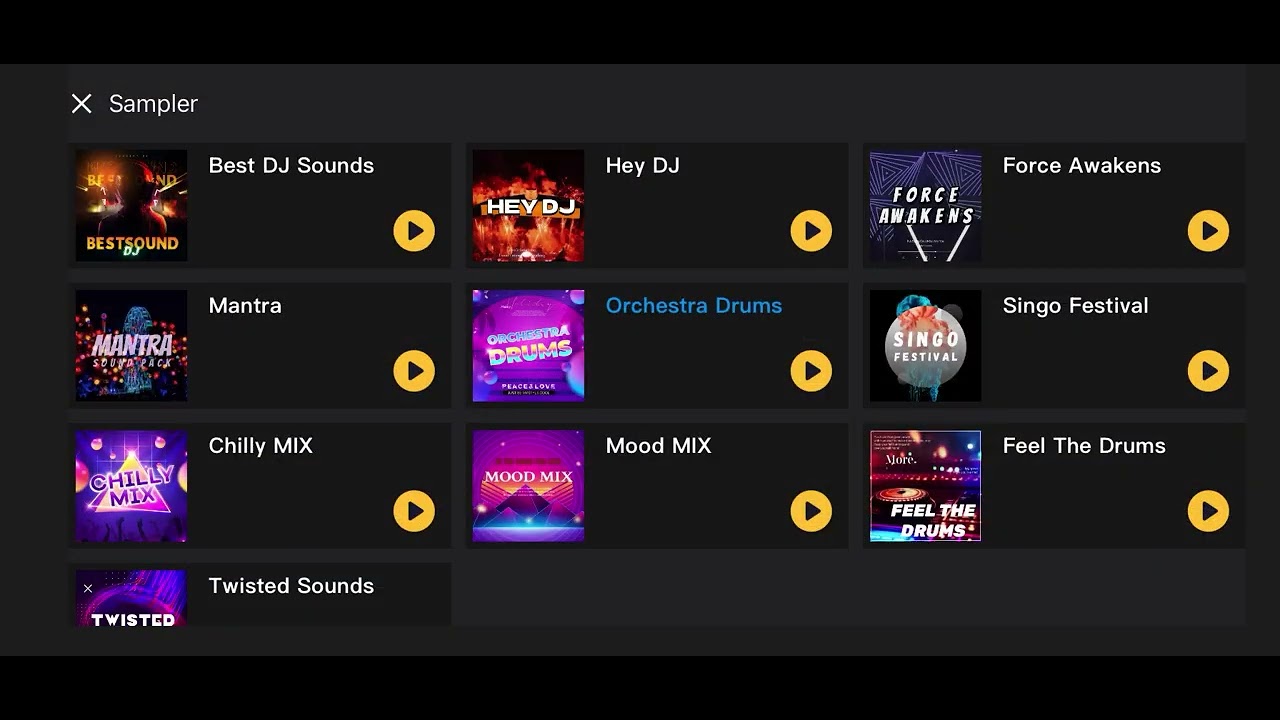1280x720 pixels.
Task: Select the Orchestra Drums title text
Action: (694, 306)
